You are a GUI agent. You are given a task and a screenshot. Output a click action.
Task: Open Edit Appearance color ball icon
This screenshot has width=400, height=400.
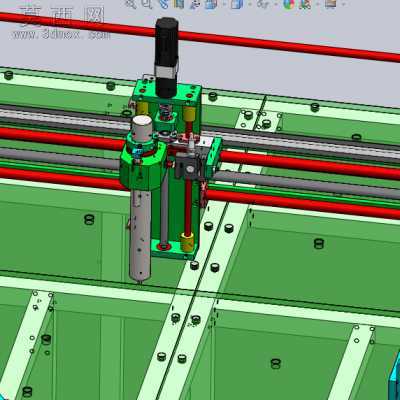pos(289,3)
